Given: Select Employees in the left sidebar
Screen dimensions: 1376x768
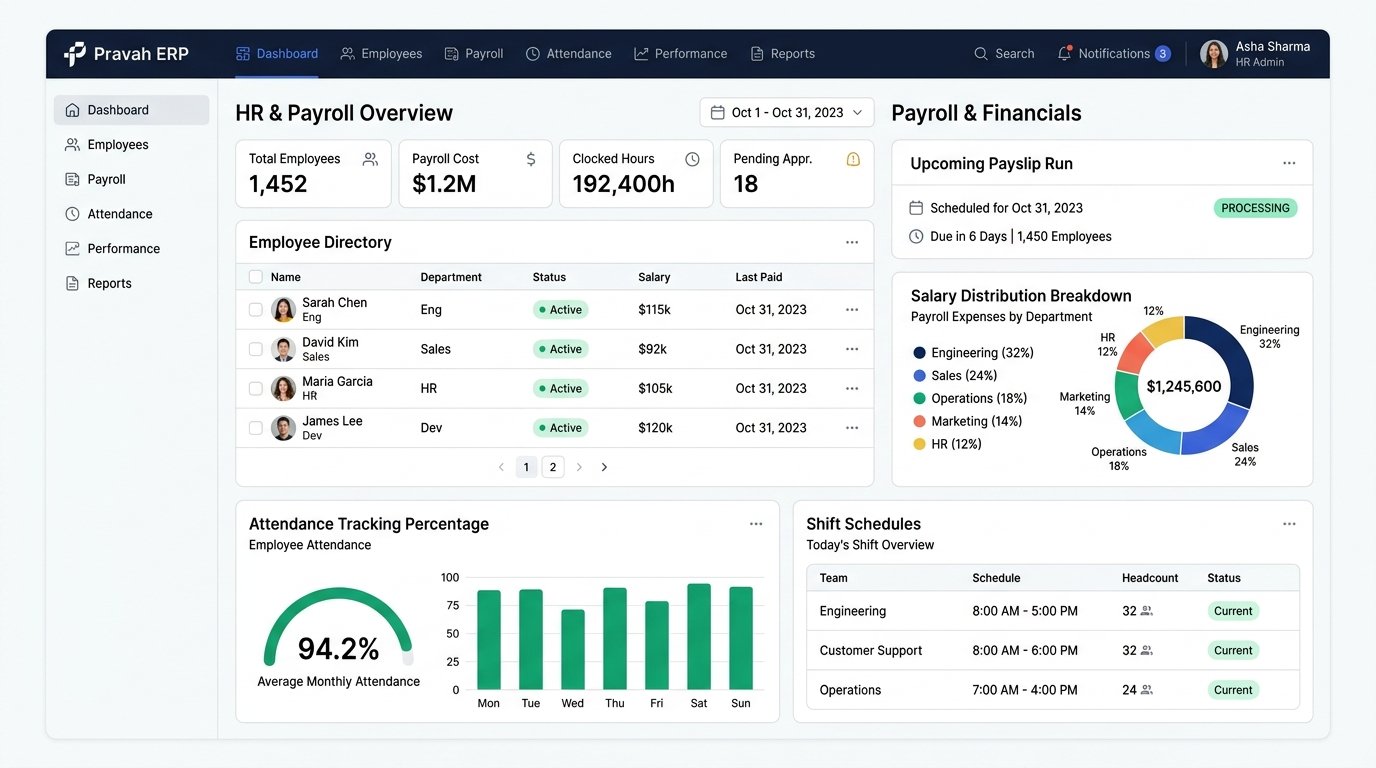Looking at the screenshot, I should coord(131,145).
